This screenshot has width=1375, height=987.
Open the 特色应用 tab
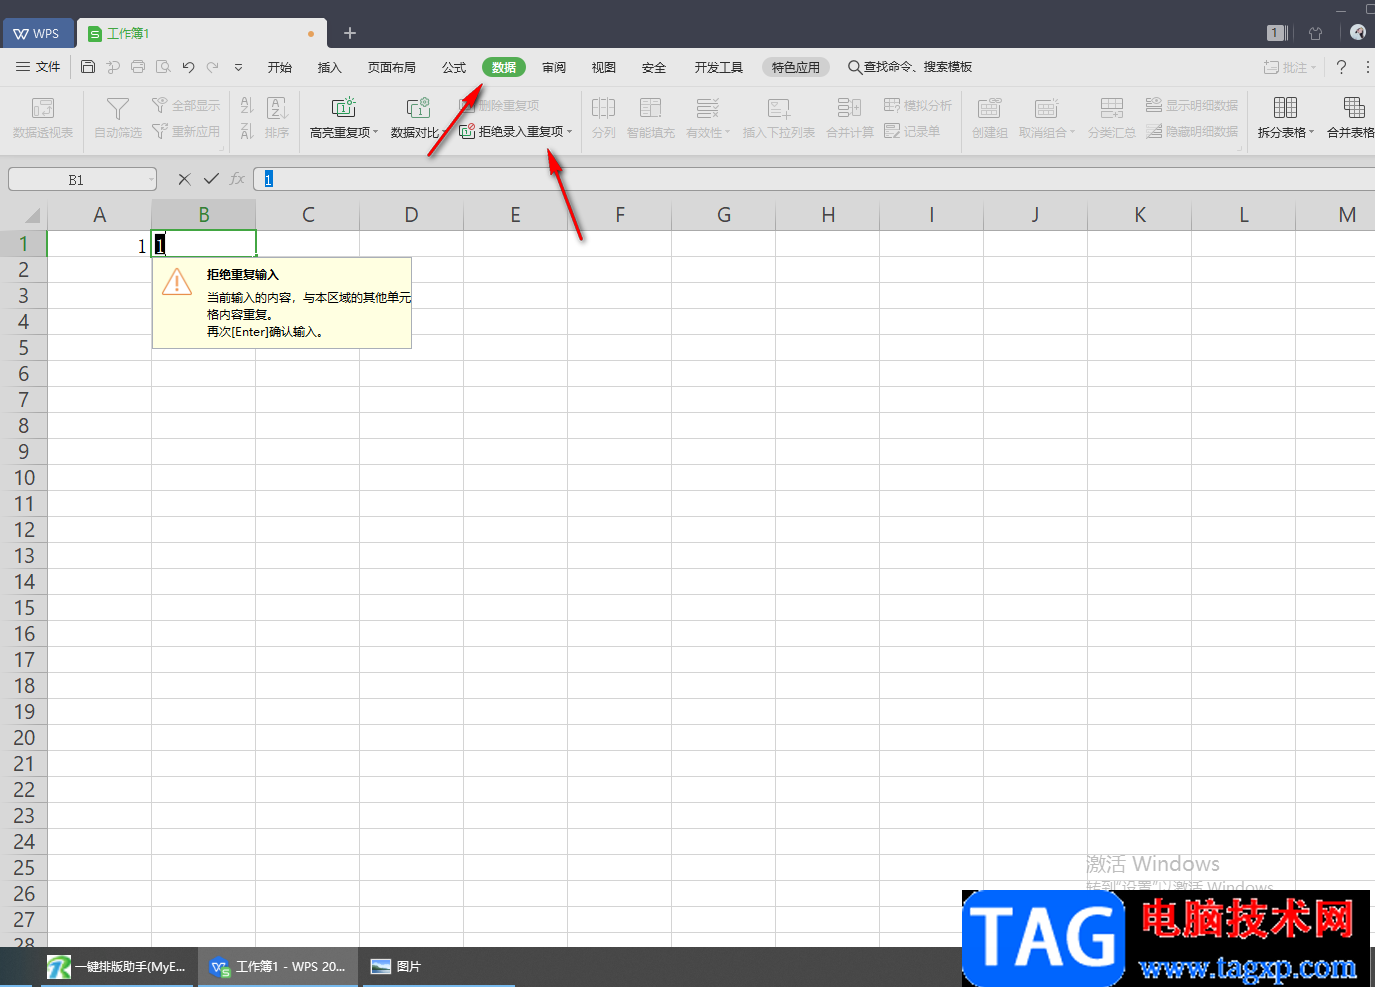[796, 67]
